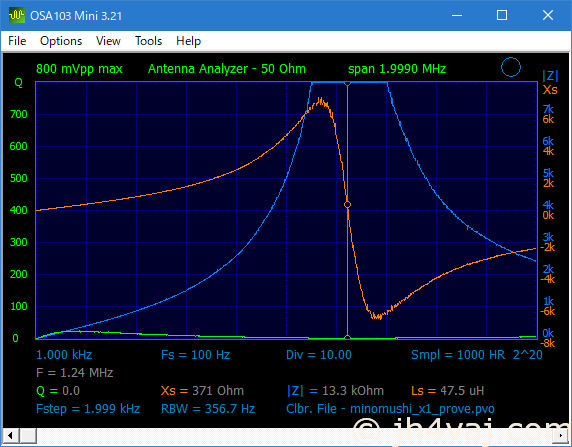Image resolution: width=572 pixels, height=447 pixels.
Task: Open the Help menu
Action: click(x=188, y=41)
